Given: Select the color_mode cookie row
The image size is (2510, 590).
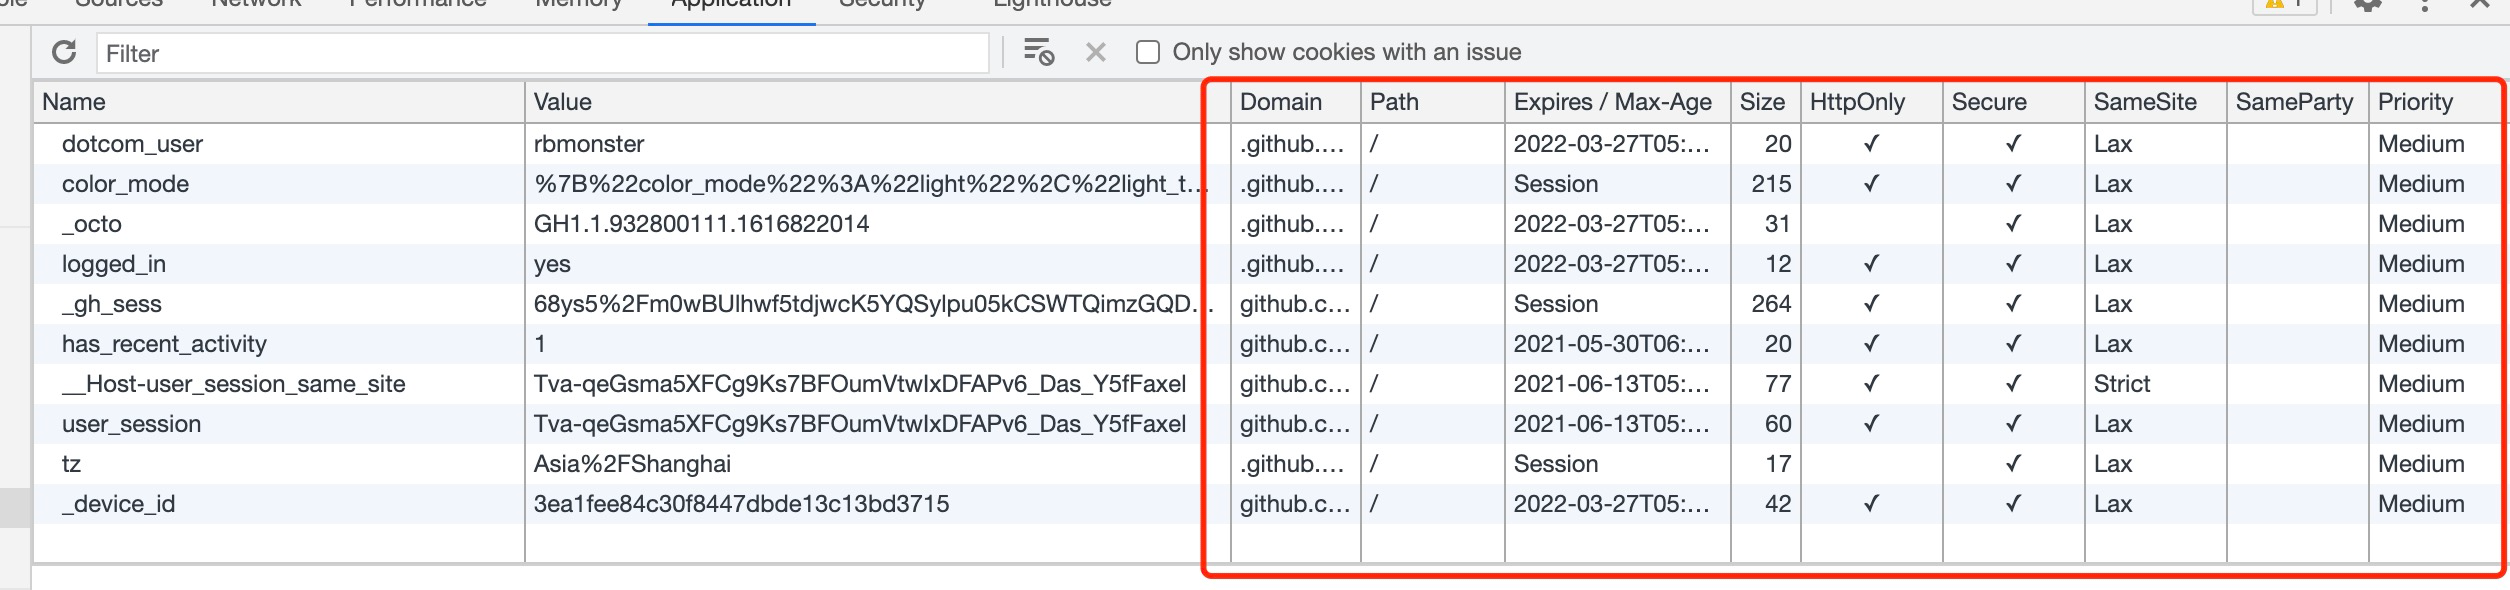Looking at the screenshot, I should [x=1267, y=184].
